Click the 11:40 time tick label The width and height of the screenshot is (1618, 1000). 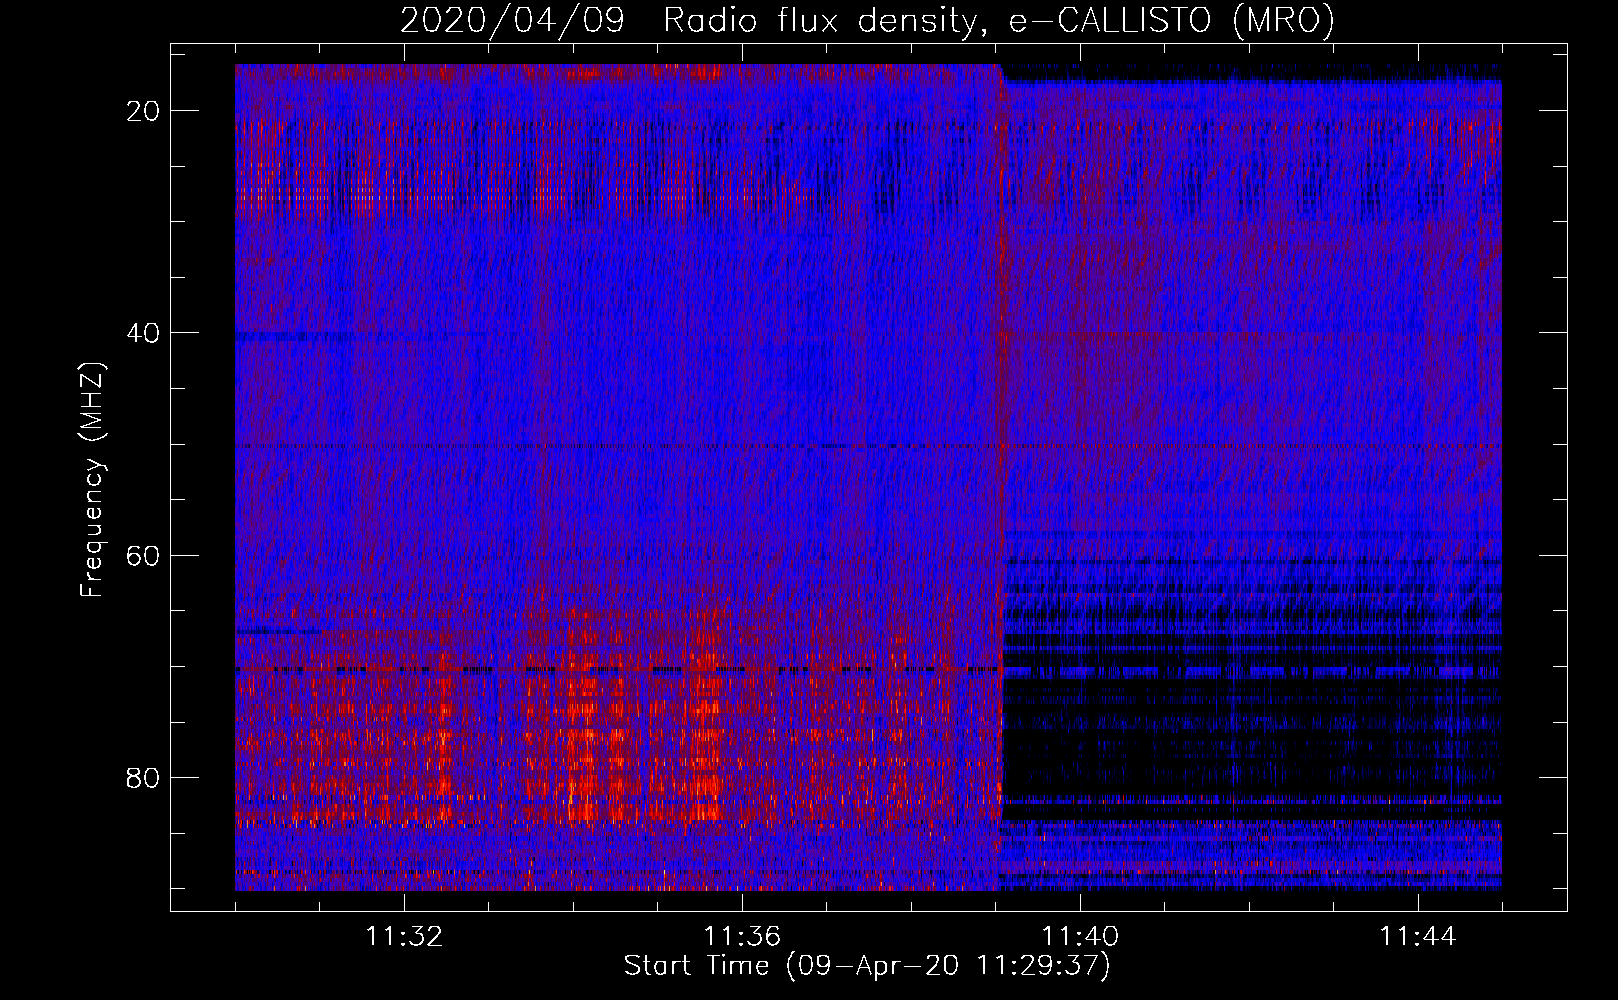pyautogui.click(x=1080, y=937)
